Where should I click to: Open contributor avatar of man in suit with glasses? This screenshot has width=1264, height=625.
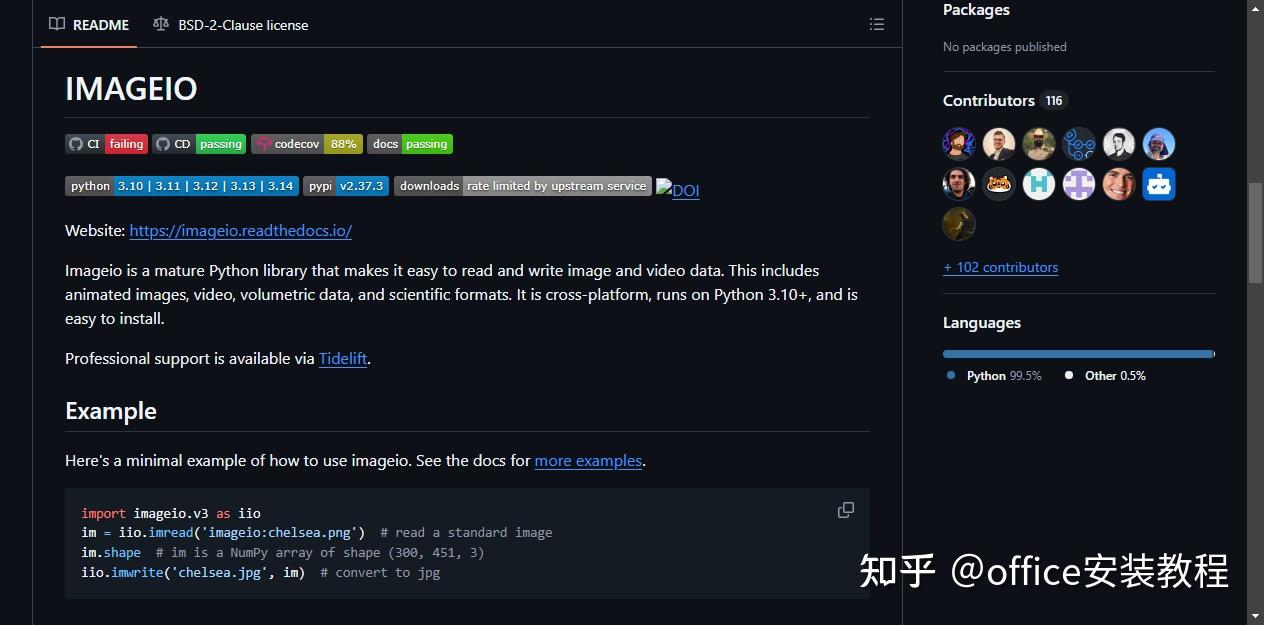[x=999, y=144]
